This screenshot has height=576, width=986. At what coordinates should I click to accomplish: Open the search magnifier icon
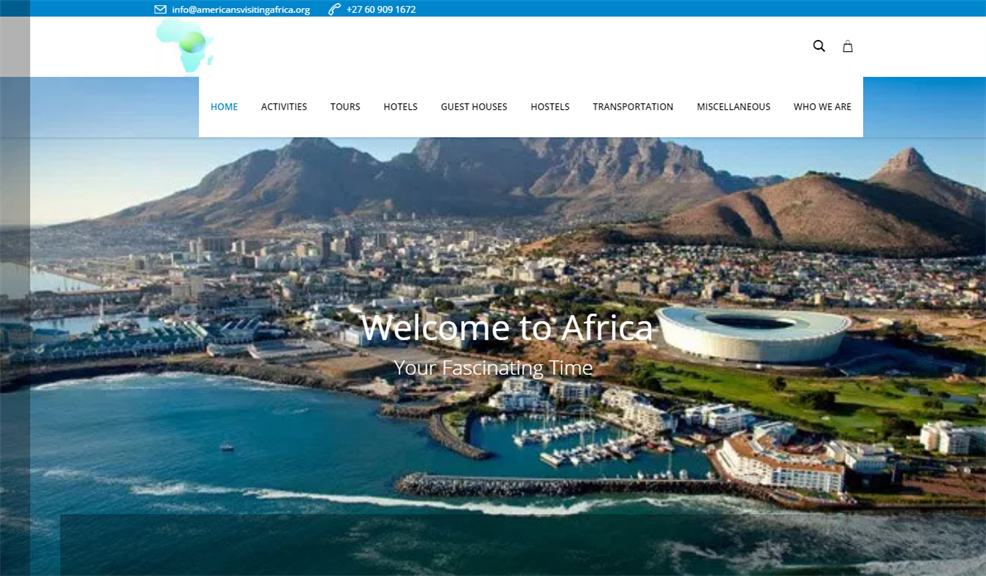point(819,46)
